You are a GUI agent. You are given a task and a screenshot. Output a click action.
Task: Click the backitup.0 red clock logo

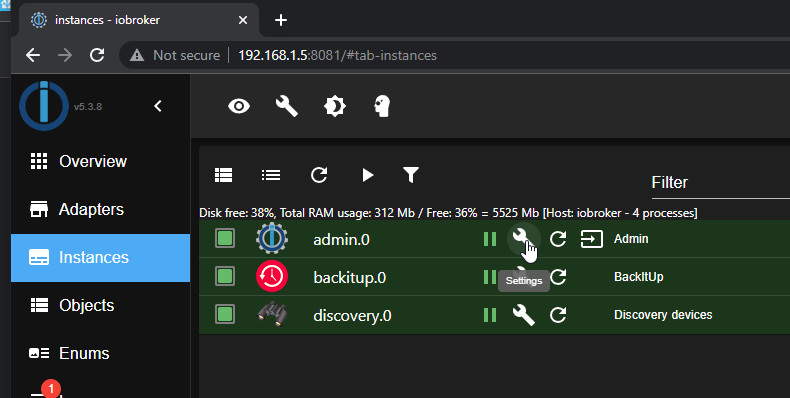(272, 277)
